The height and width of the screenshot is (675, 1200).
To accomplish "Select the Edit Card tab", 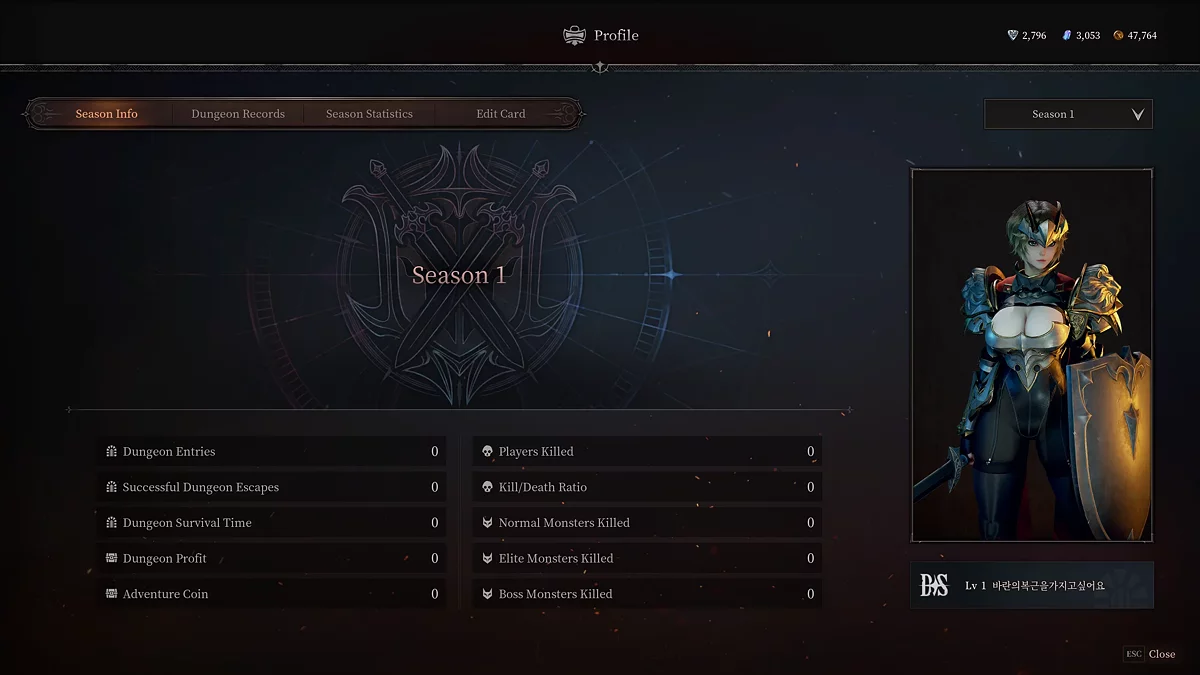I will (501, 114).
